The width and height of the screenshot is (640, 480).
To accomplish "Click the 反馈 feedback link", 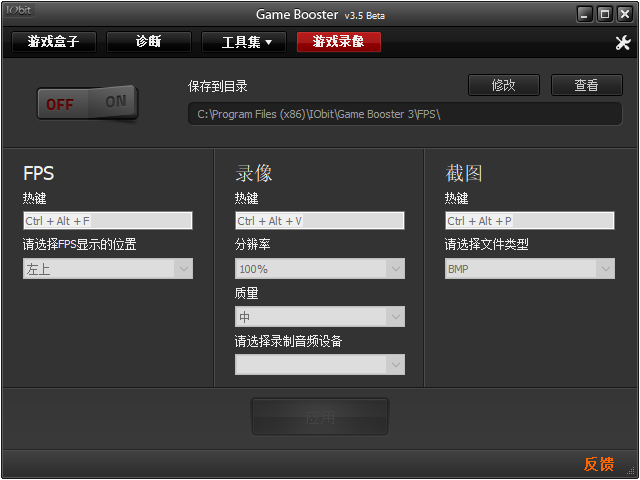I will (x=599, y=464).
